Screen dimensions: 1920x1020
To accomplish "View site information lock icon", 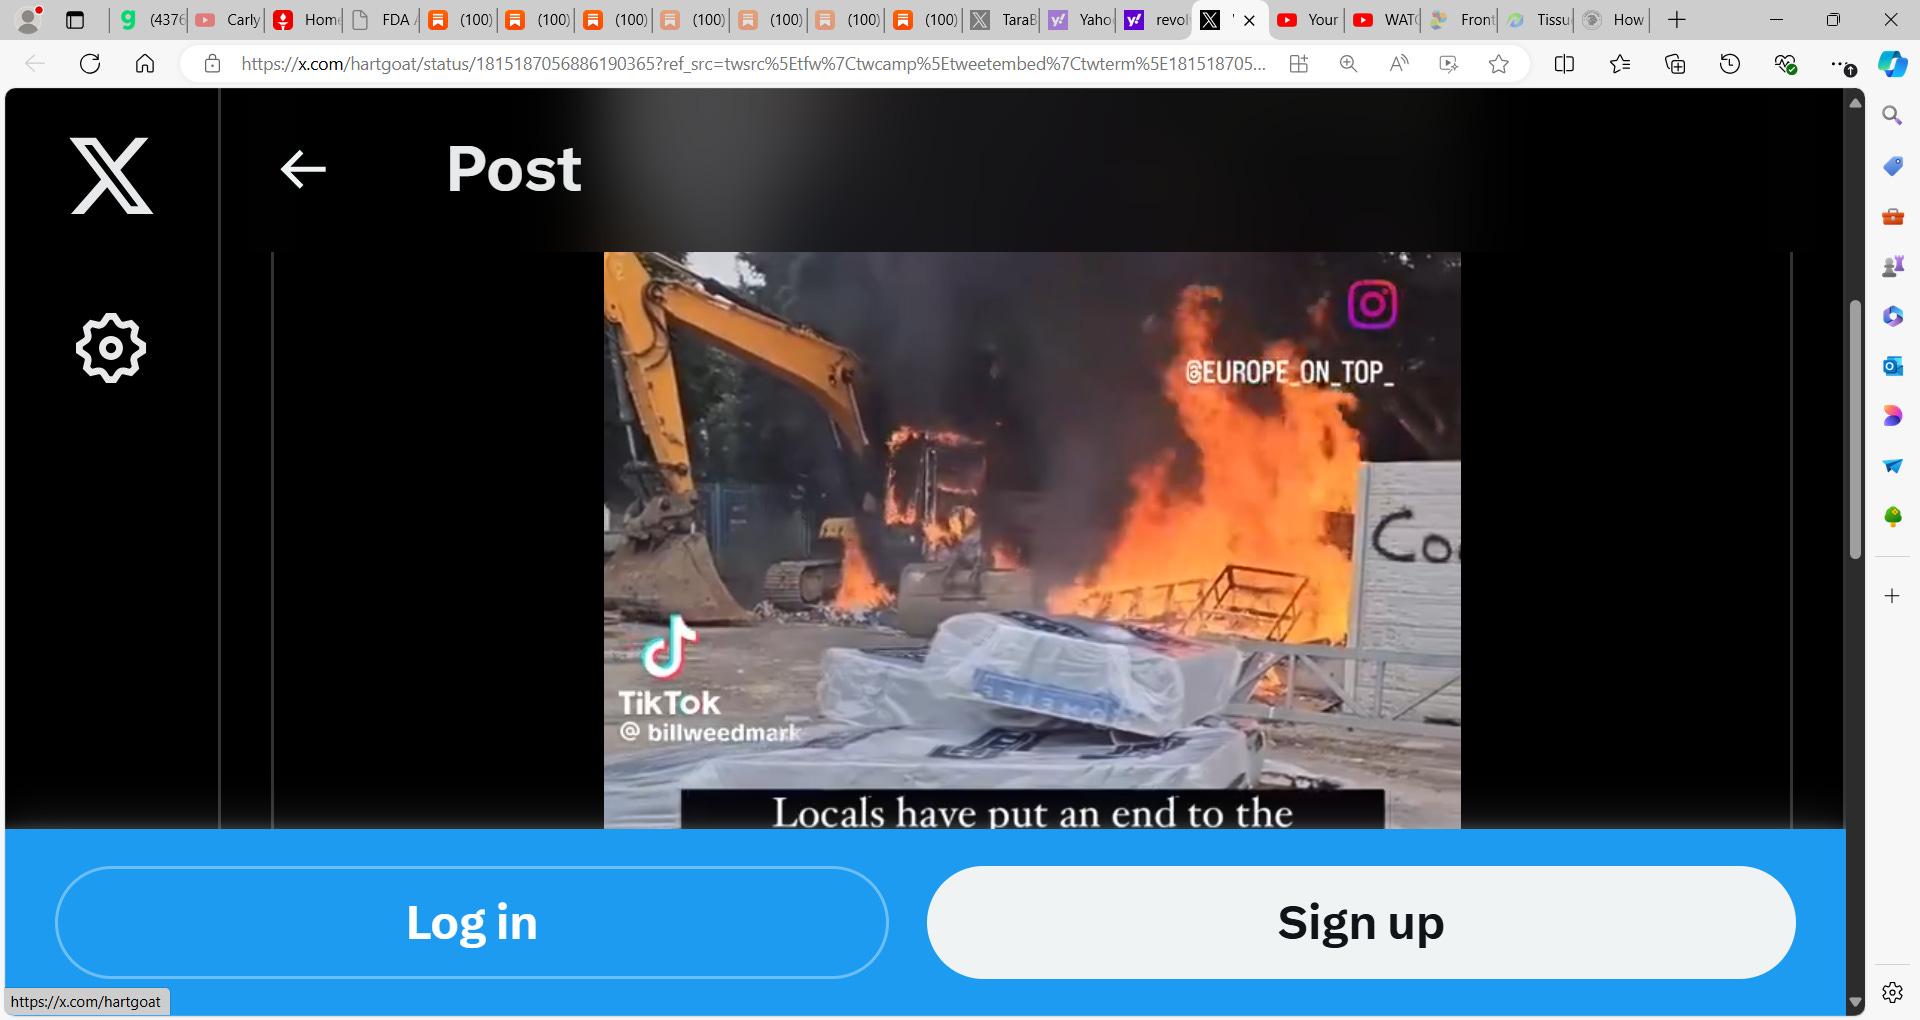I will coord(212,64).
